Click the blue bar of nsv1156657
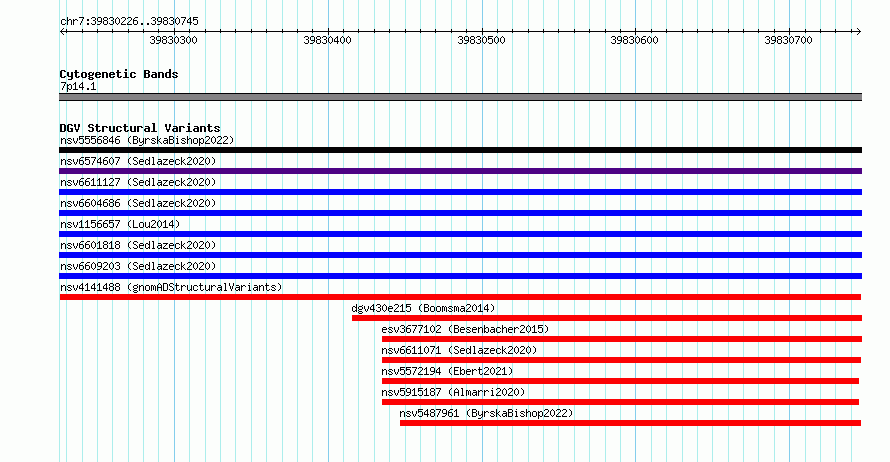 [460, 234]
